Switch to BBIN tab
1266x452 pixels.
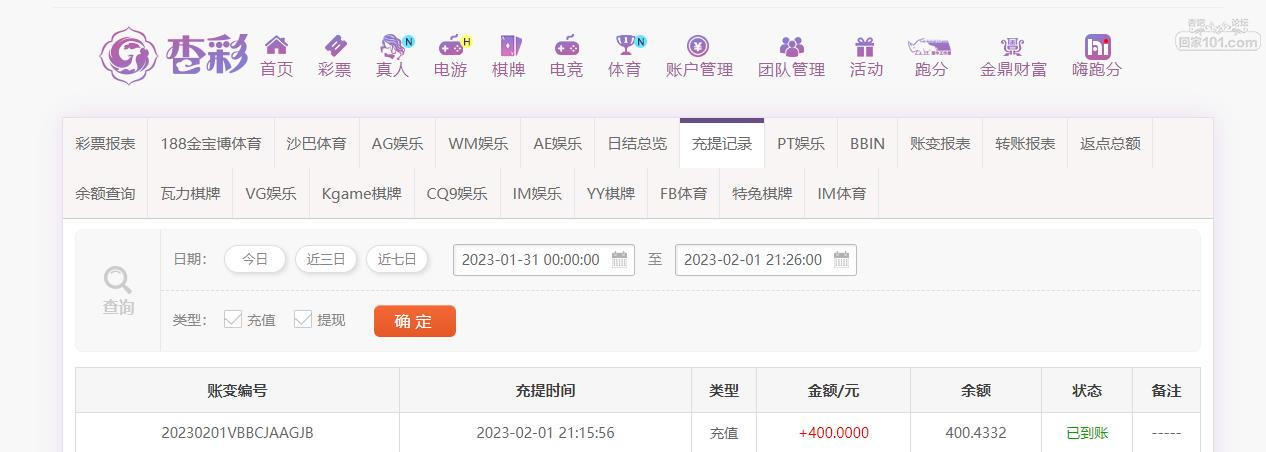pos(867,143)
